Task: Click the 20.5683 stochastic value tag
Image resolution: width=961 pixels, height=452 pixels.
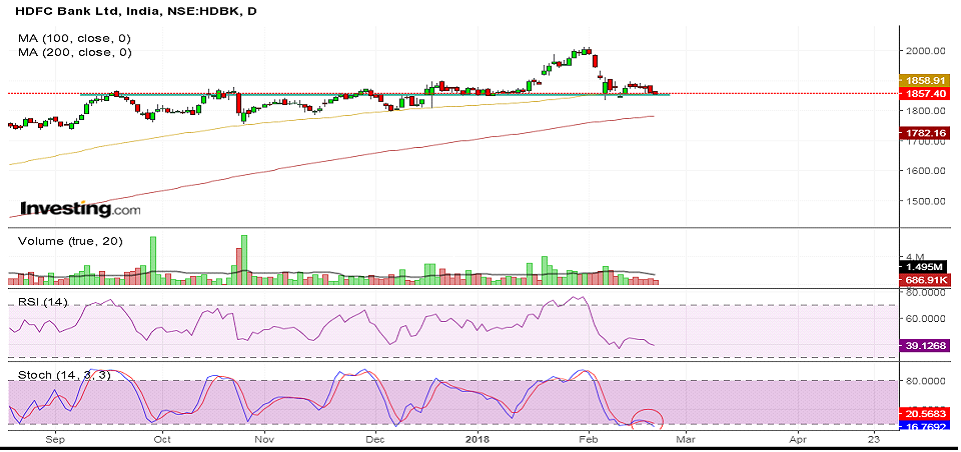Action: pyautogui.click(x=927, y=412)
